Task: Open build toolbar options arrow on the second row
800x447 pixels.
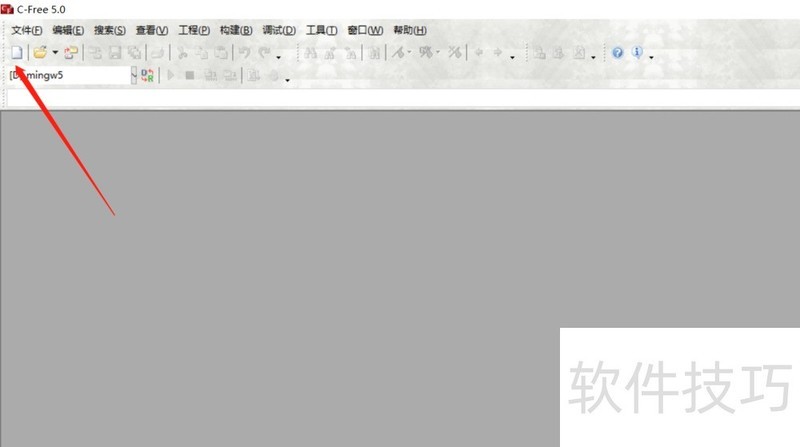Action: (x=287, y=80)
